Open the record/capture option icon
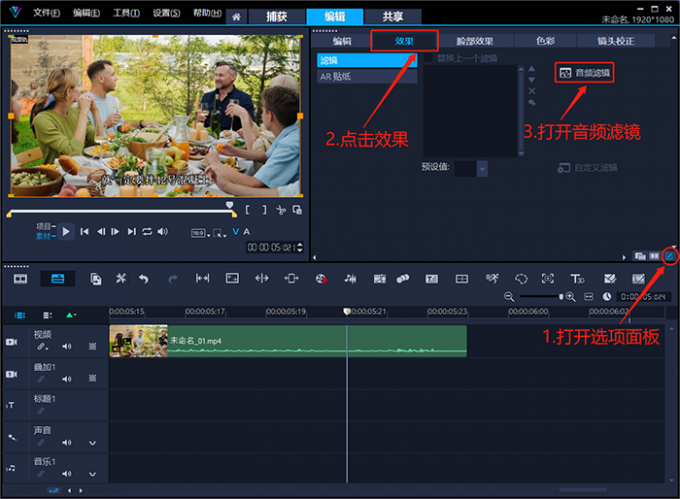Image resolution: width=680 pixels, height=499 pixels. click(321, 279)
